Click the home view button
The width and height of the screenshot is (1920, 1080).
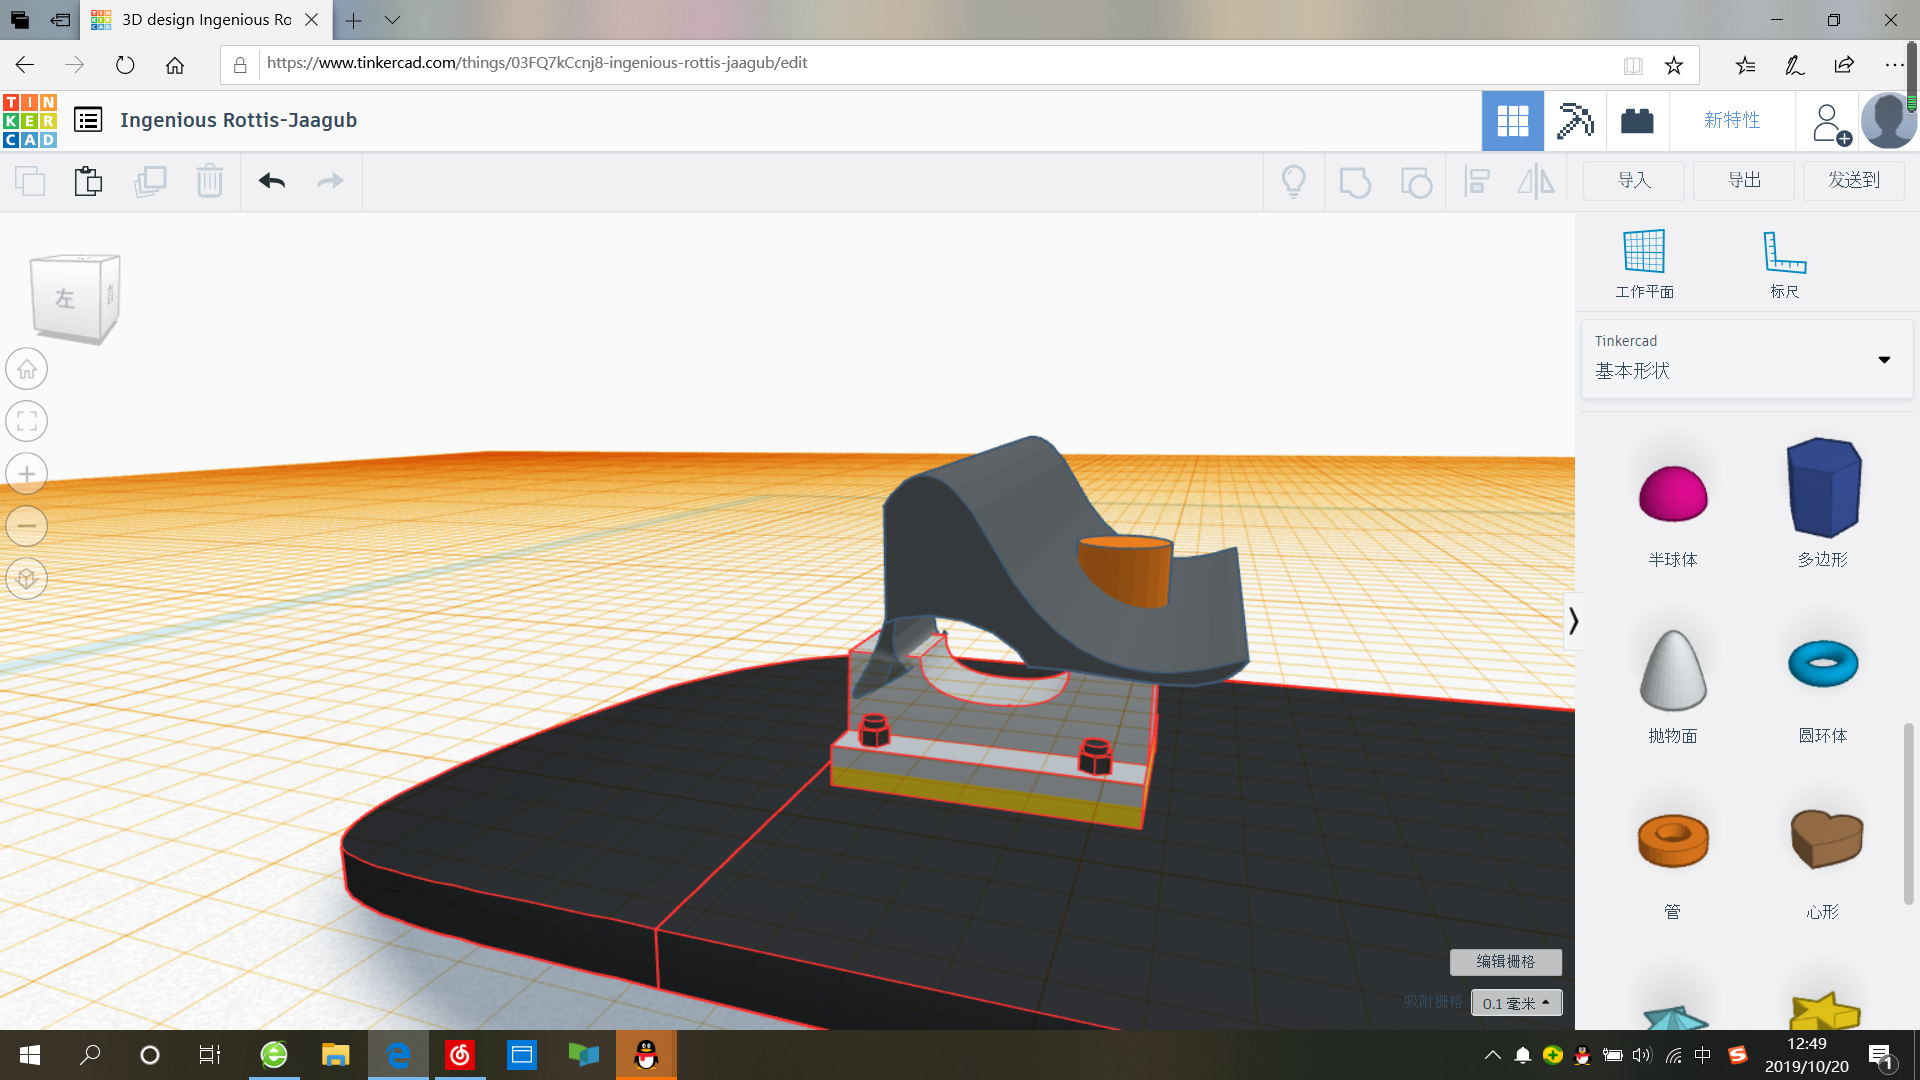27,369
